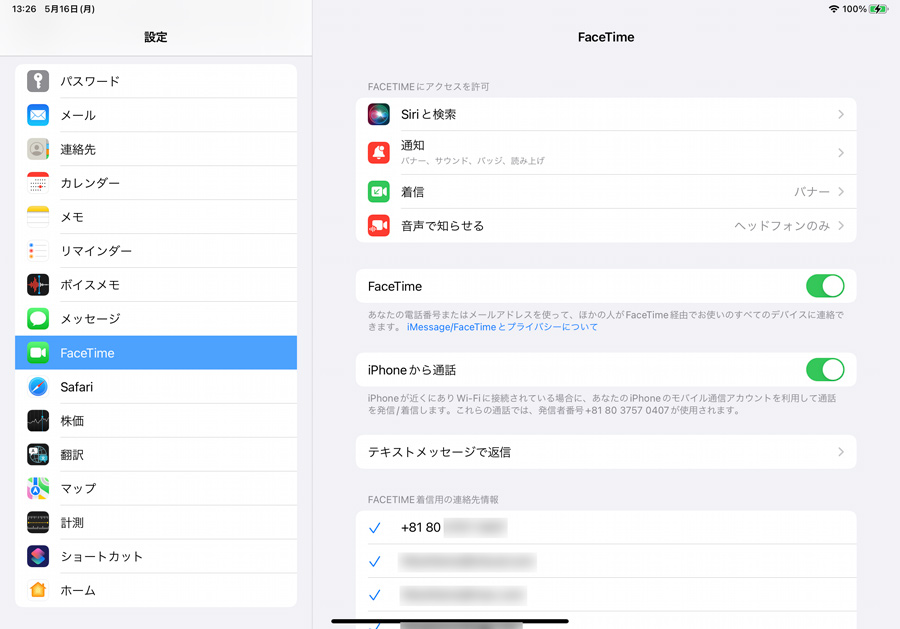This screenshot has height=629, width=900.
Task: Disable the iPhoneから通話 switch
Action: 825,370
